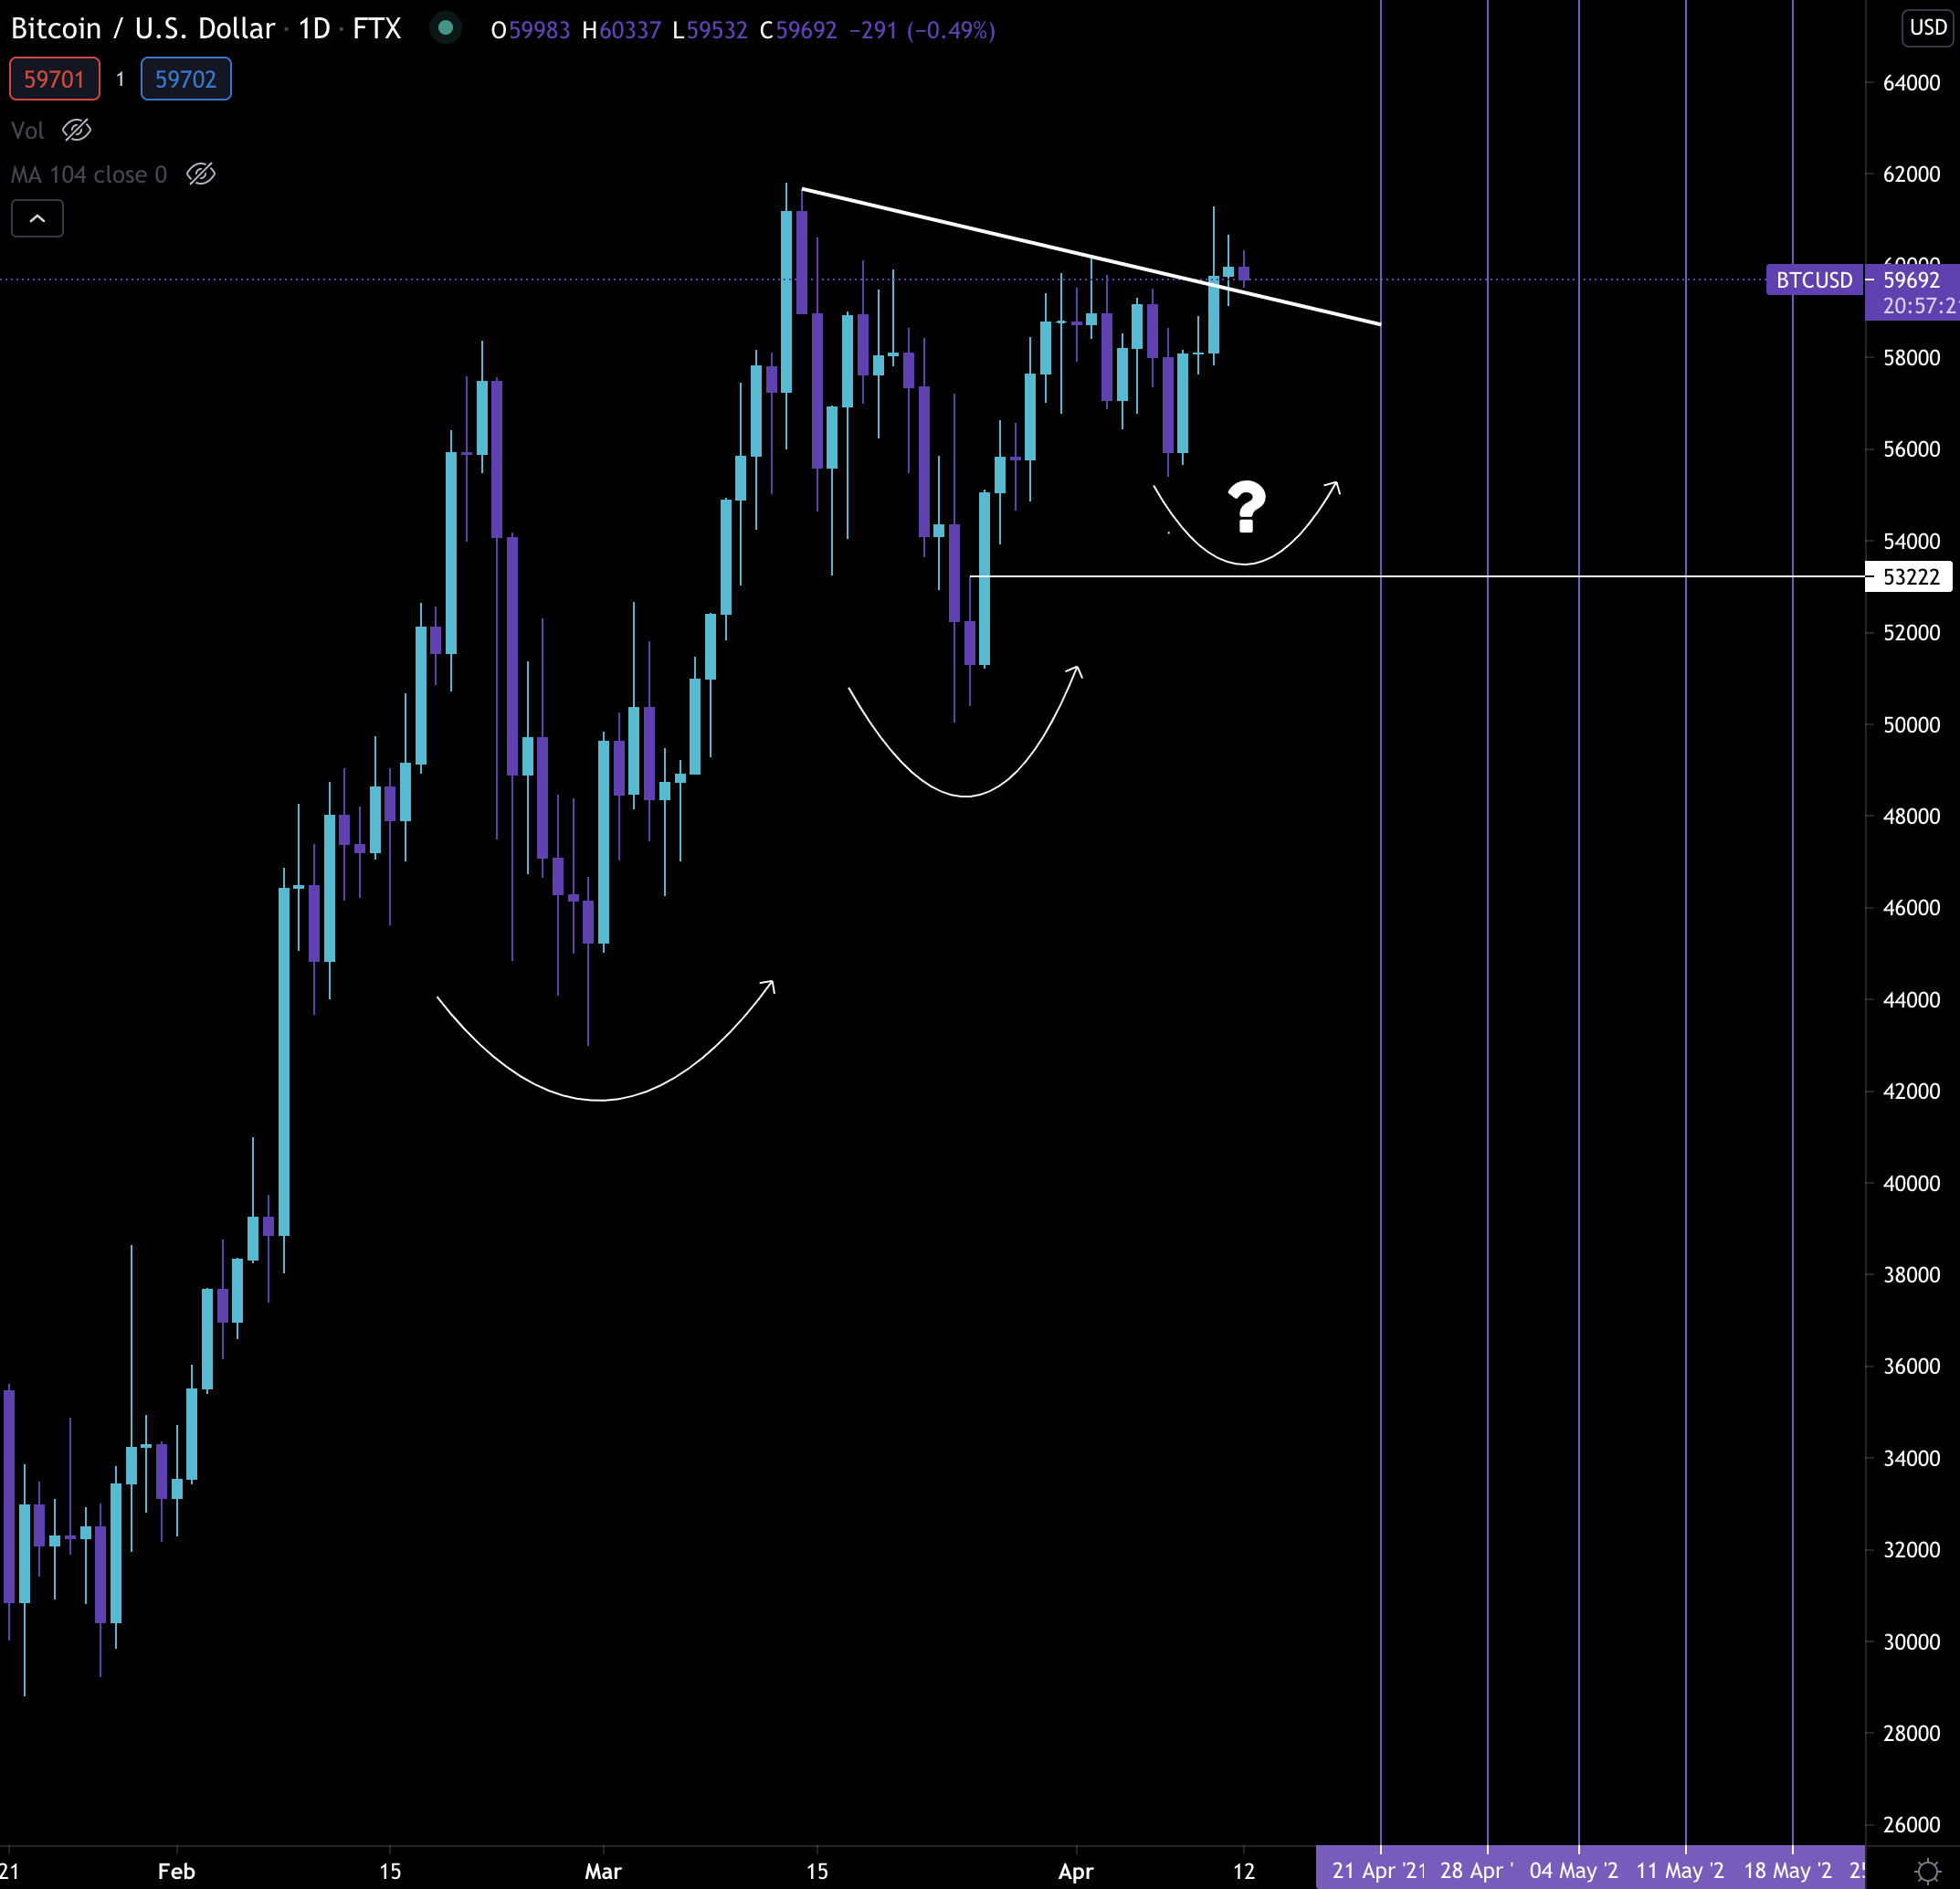The image size is (1960, 1889).
Task: Toggle MA 104 indicator visibility eye
Action: click(x=200, y=174)
